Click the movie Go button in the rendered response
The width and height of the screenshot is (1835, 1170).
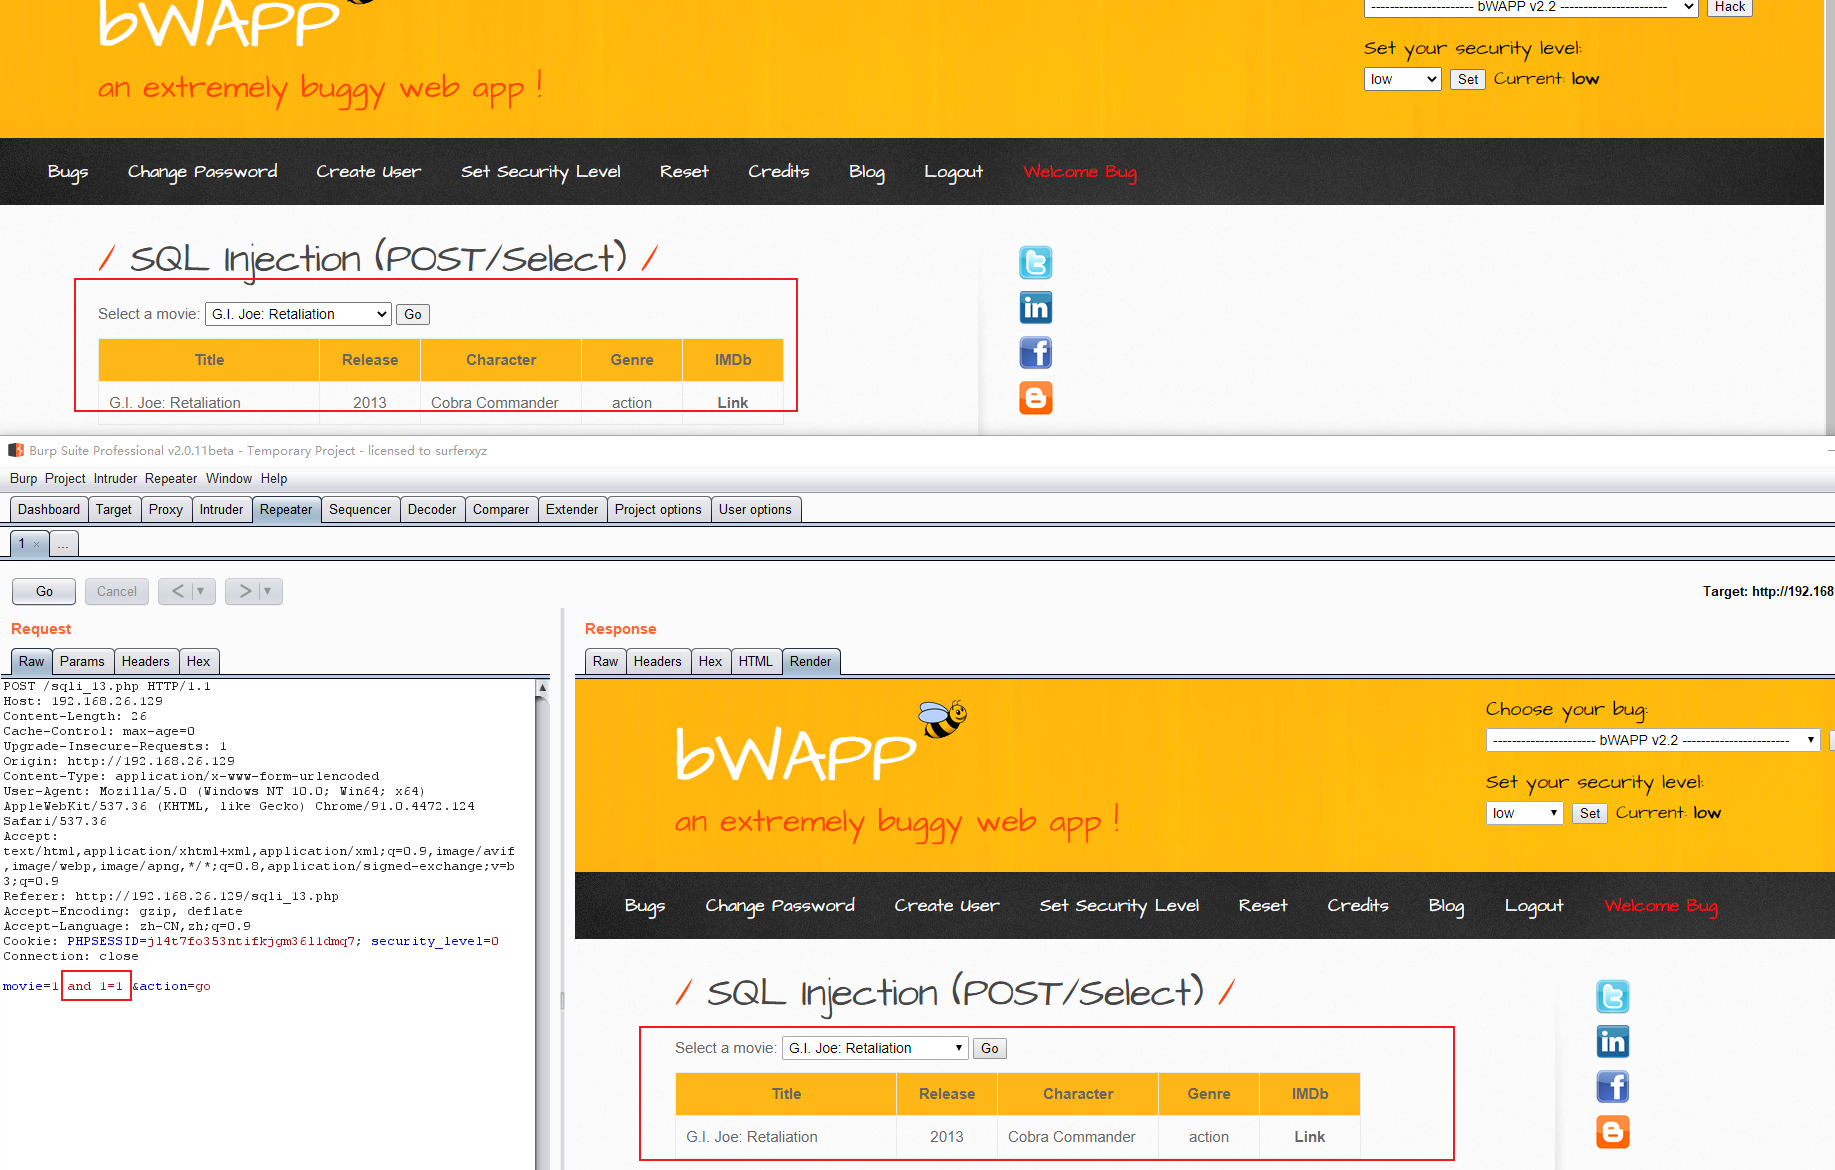point(990,1048)
